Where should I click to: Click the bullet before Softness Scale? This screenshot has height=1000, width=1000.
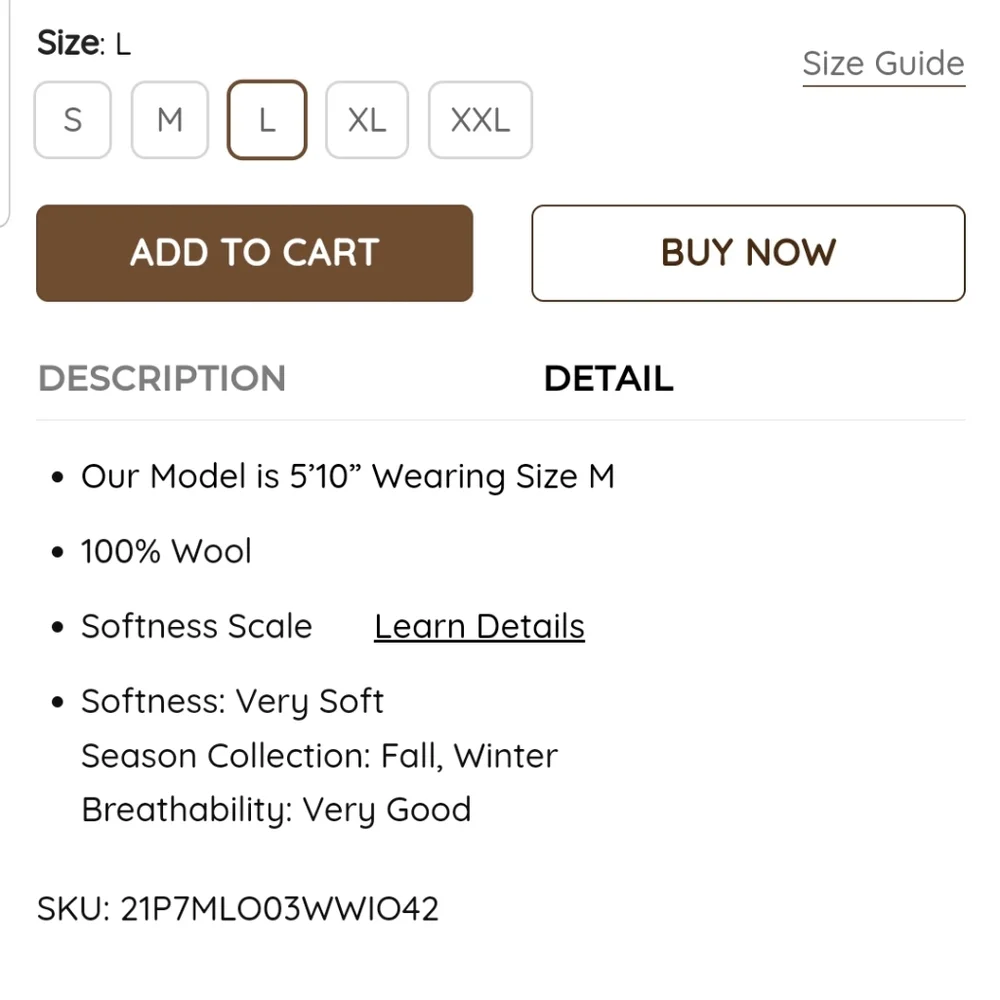(58, 628)
